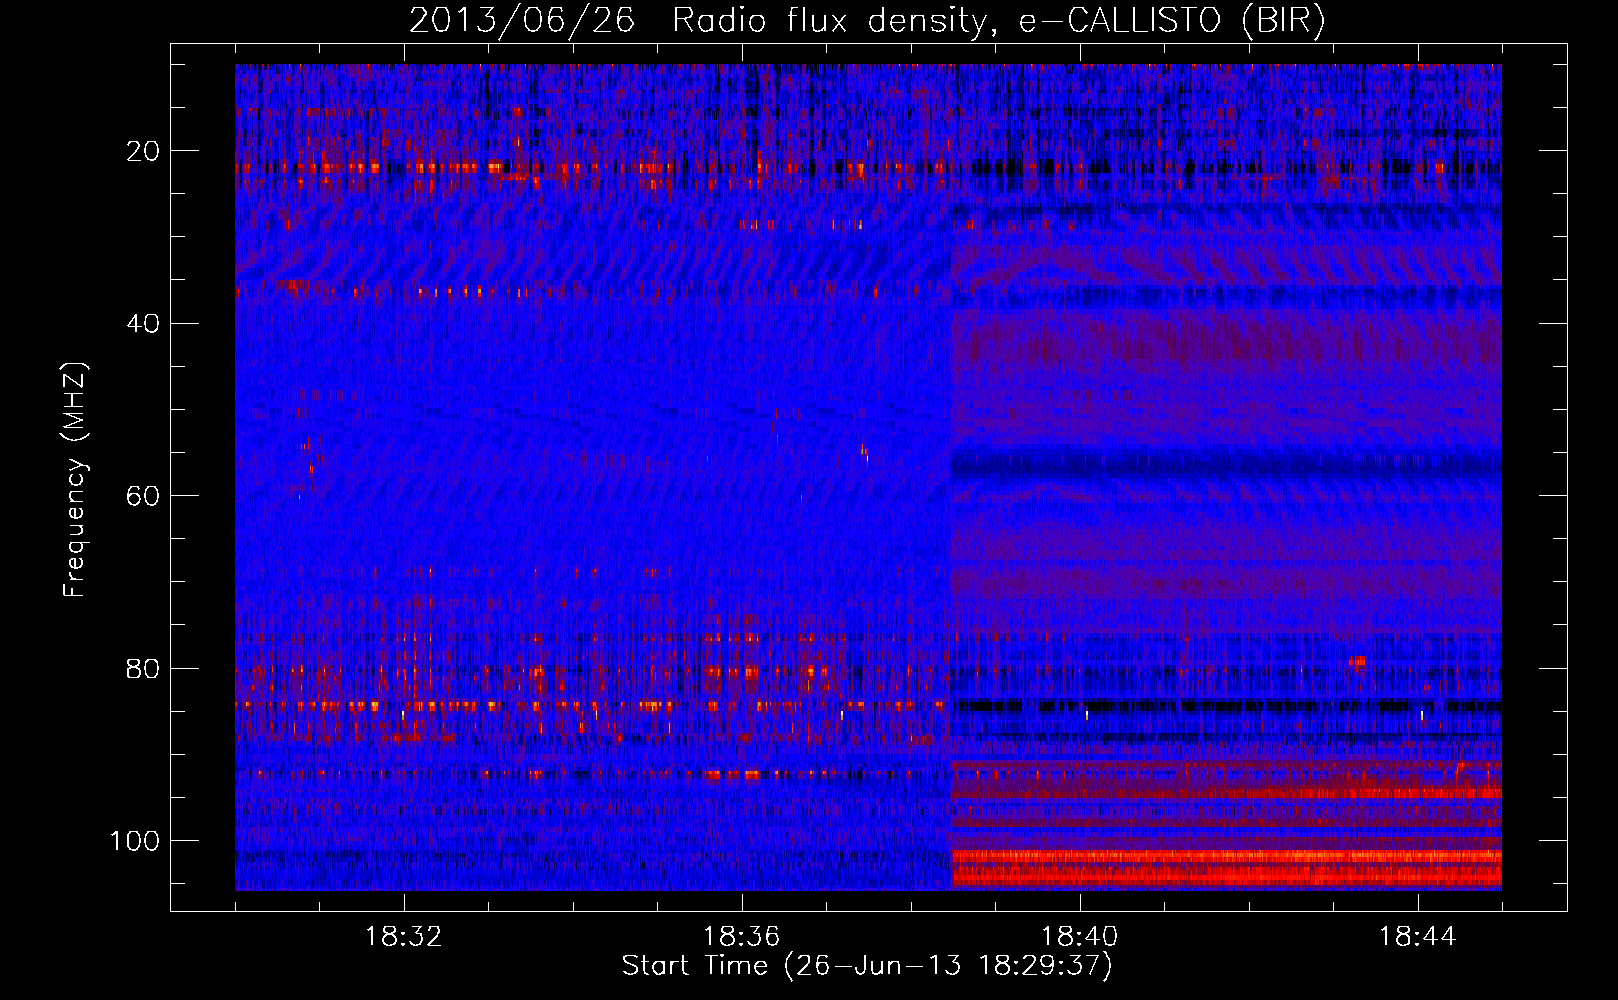
Task: Click the '20' frequency tick label
Action: (x=145, y=151)
